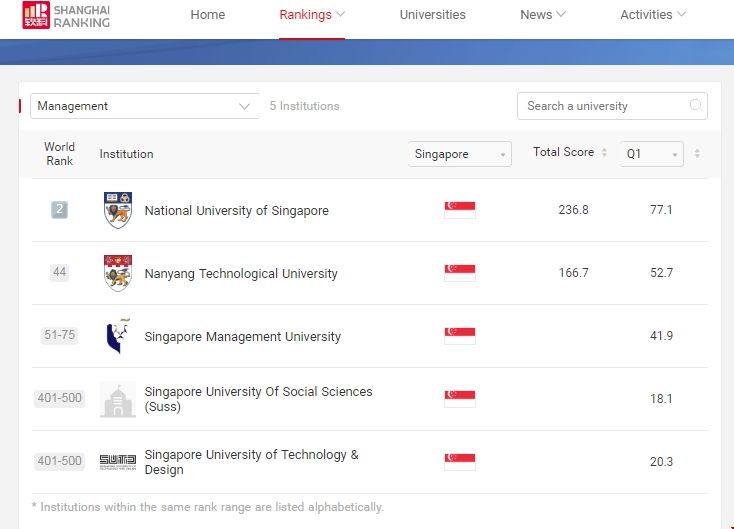Click the Singapore Management University logo
Image resolution: width=734 pixels, height=529 pixels.
point(117,336)
